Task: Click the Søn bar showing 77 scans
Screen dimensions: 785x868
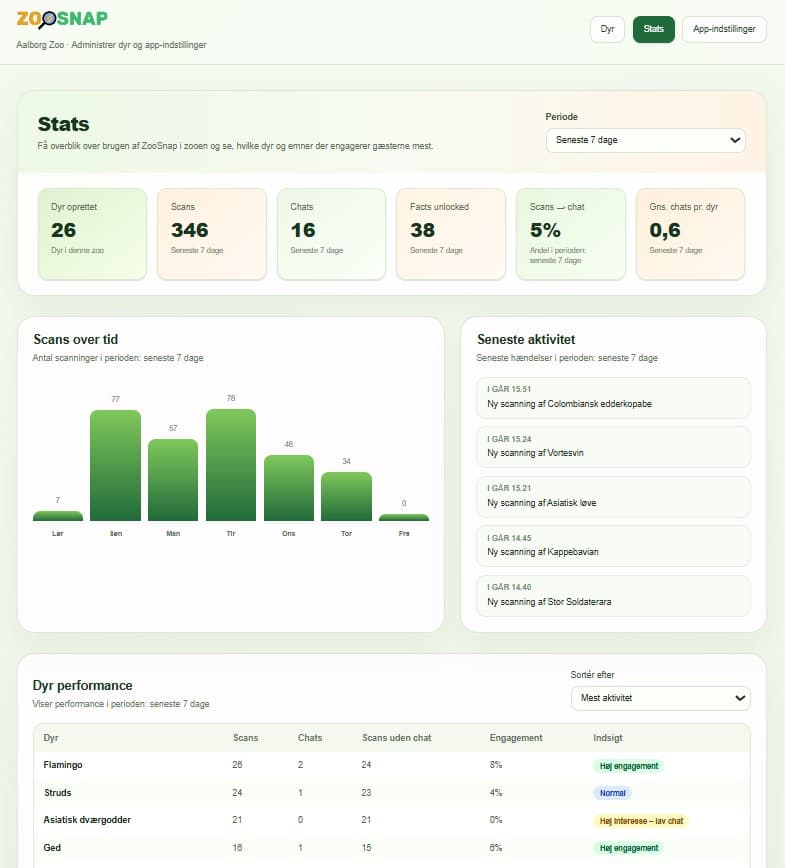Action: coord(115,466)
